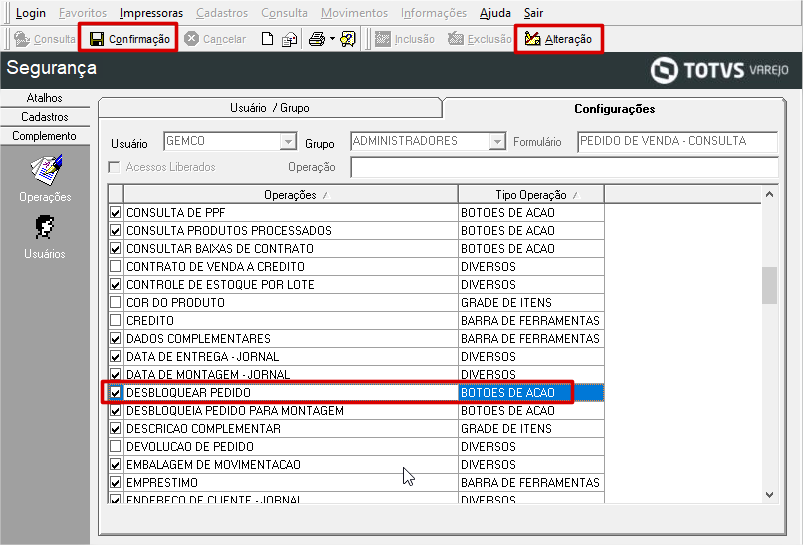Click the copy document toolbar icon
Image resolution: width=803 pixels, height=545 pixels.
coord(289,39)
